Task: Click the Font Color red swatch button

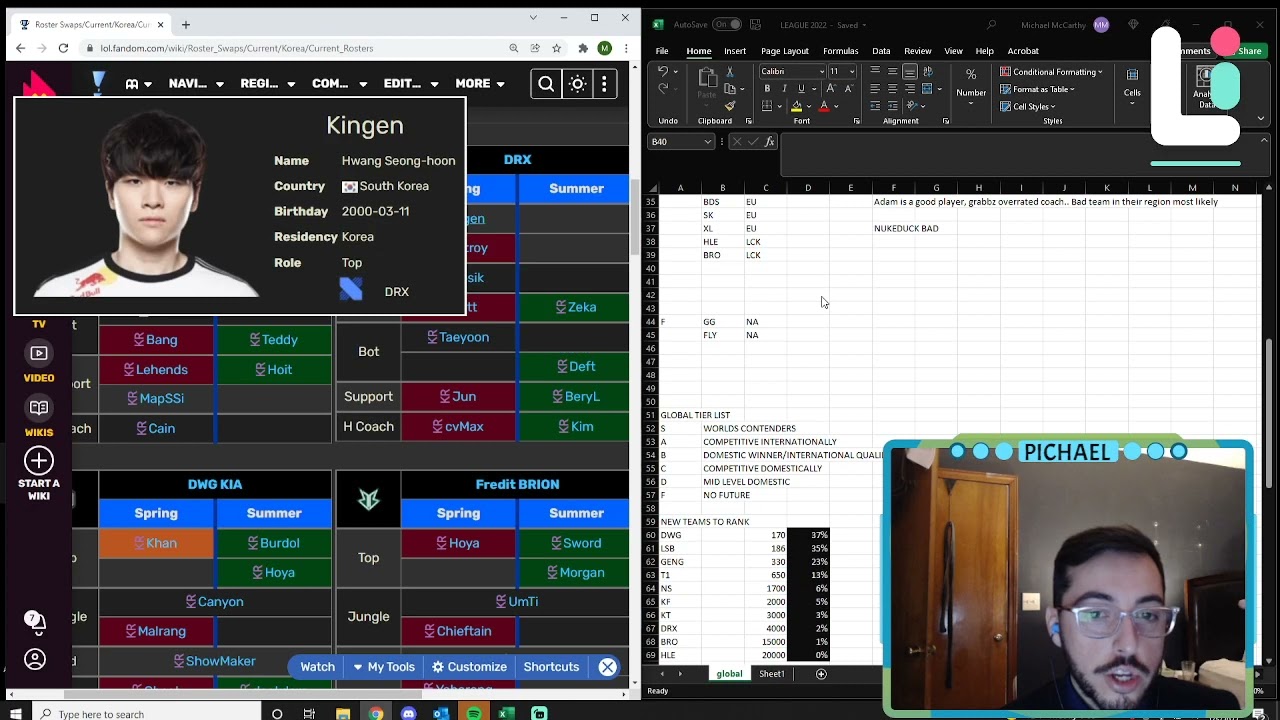Action: pos(824,106)
